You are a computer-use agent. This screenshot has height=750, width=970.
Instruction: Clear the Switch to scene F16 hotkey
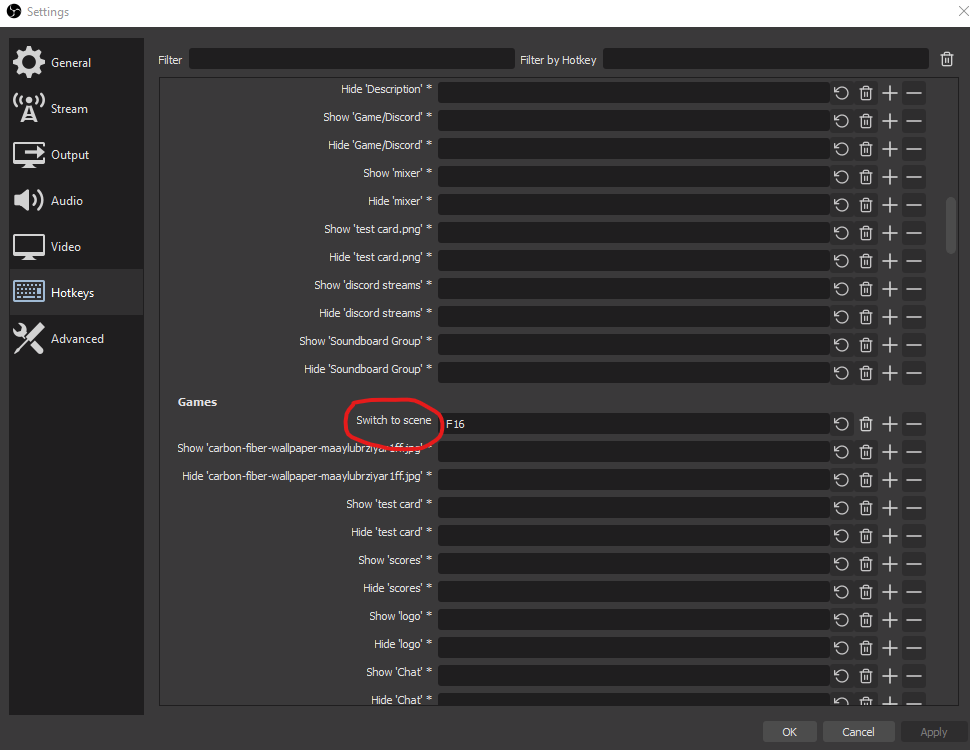coord(865,424)
